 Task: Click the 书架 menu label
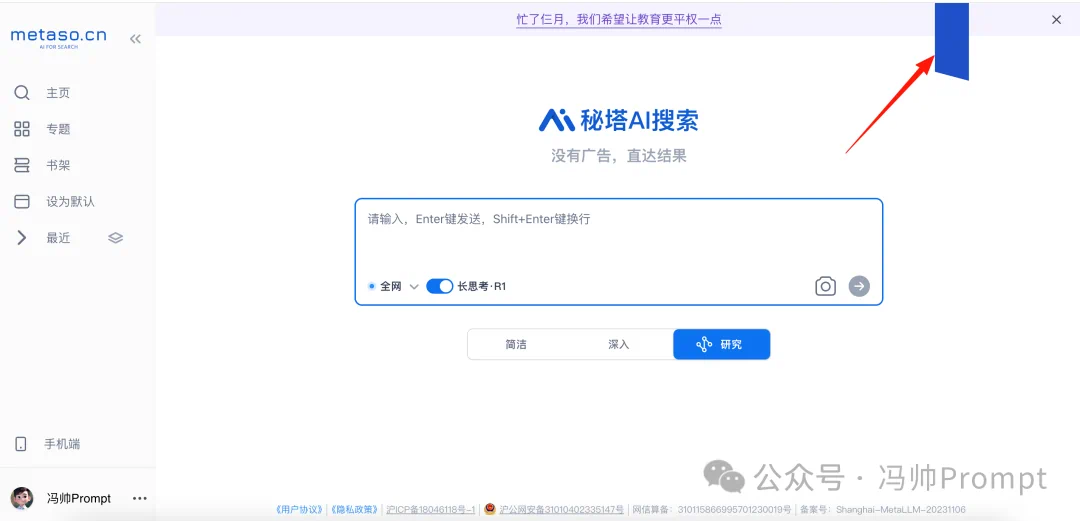click(x=58, y=165)
